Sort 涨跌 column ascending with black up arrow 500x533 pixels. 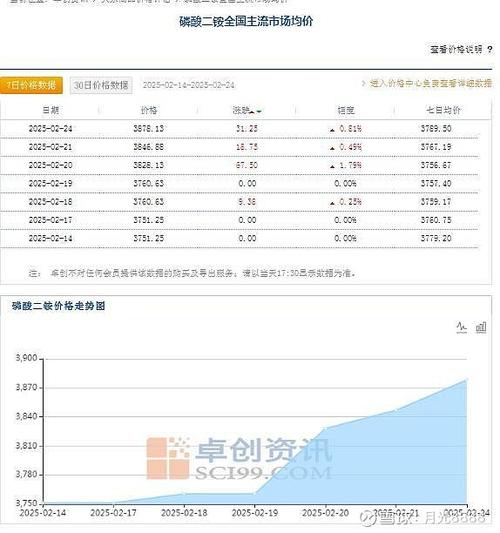click(x=252, y=111)
